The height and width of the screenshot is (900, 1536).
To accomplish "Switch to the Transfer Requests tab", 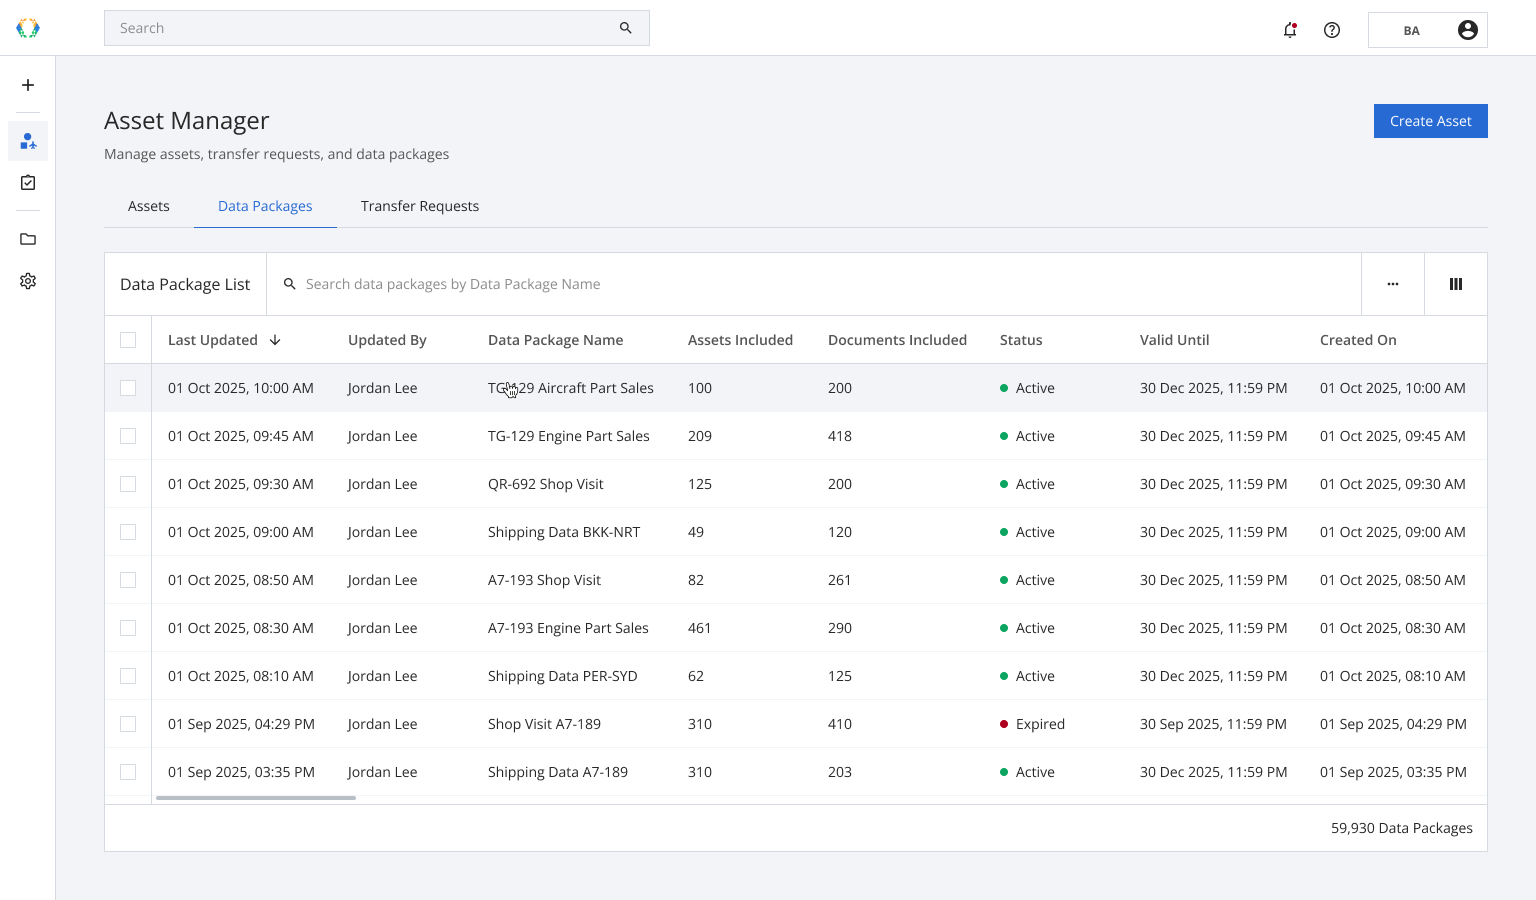I will pos(420,206).
